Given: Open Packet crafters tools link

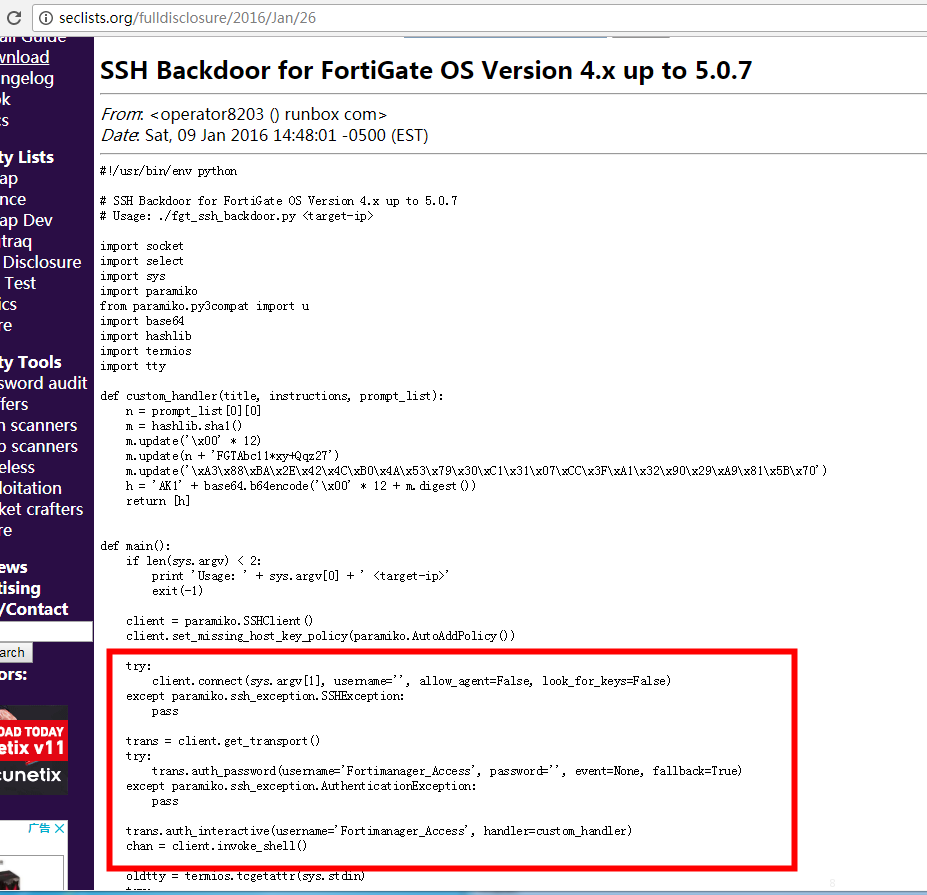Looking at the screenshot, I should (x=41, y=510).
